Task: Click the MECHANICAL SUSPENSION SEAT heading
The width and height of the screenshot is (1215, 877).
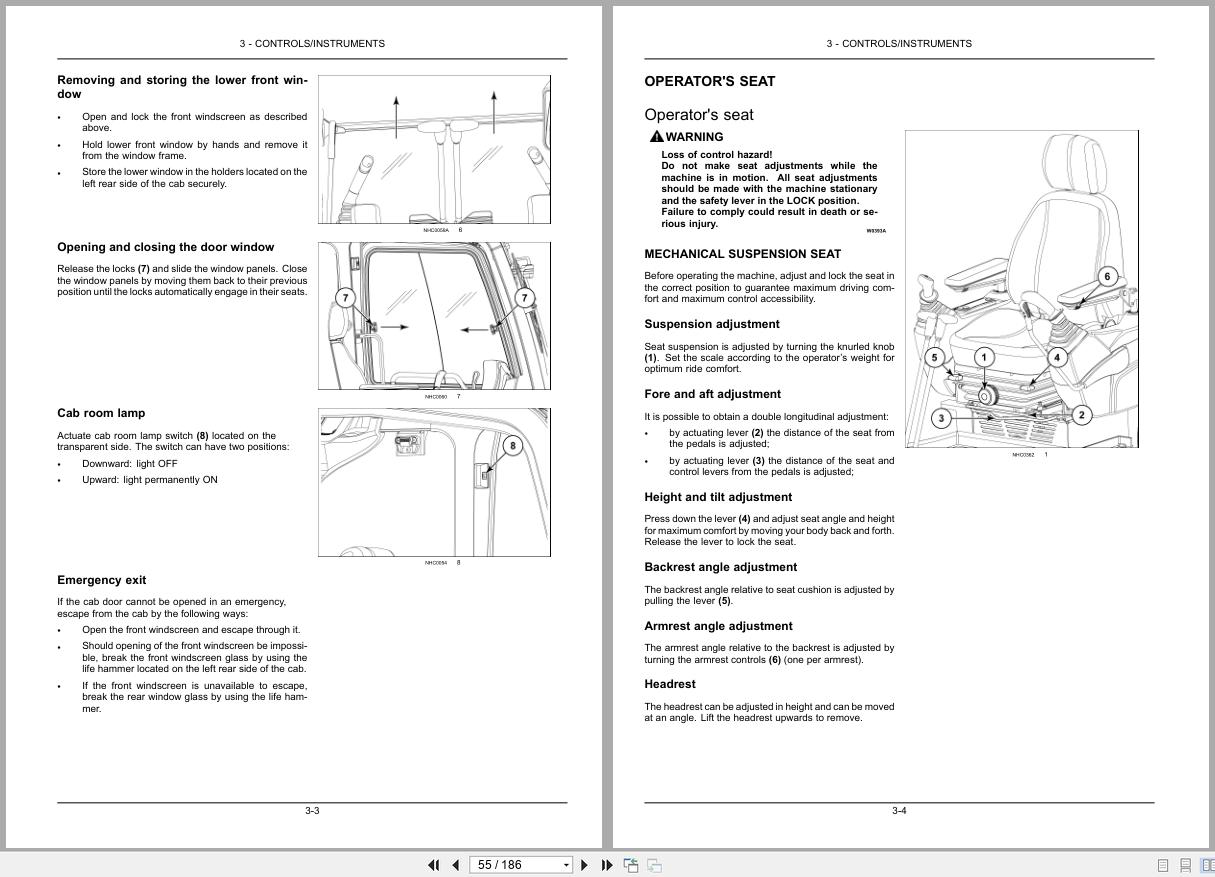Action: click(742, 254)
